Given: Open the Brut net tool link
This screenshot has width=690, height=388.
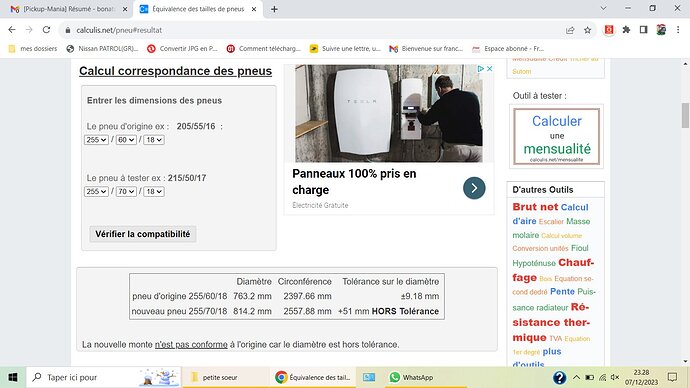Looking at the screenshot, I should point(535,207).
